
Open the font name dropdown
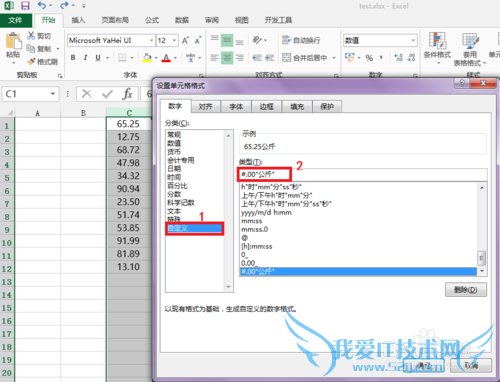(152, 41)
